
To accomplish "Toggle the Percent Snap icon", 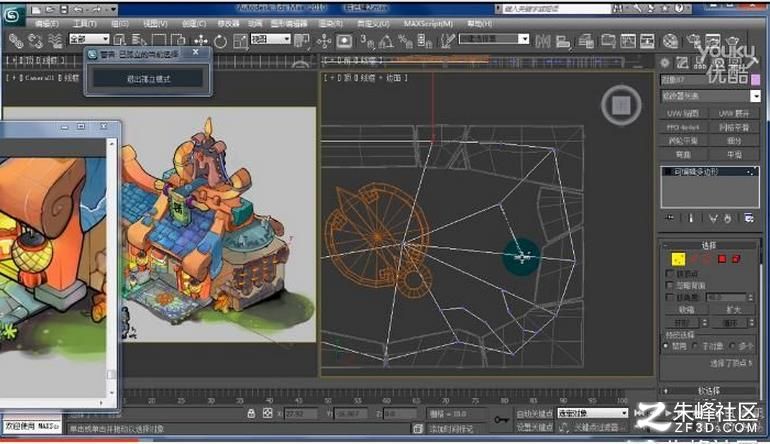I will coord(405,41).
